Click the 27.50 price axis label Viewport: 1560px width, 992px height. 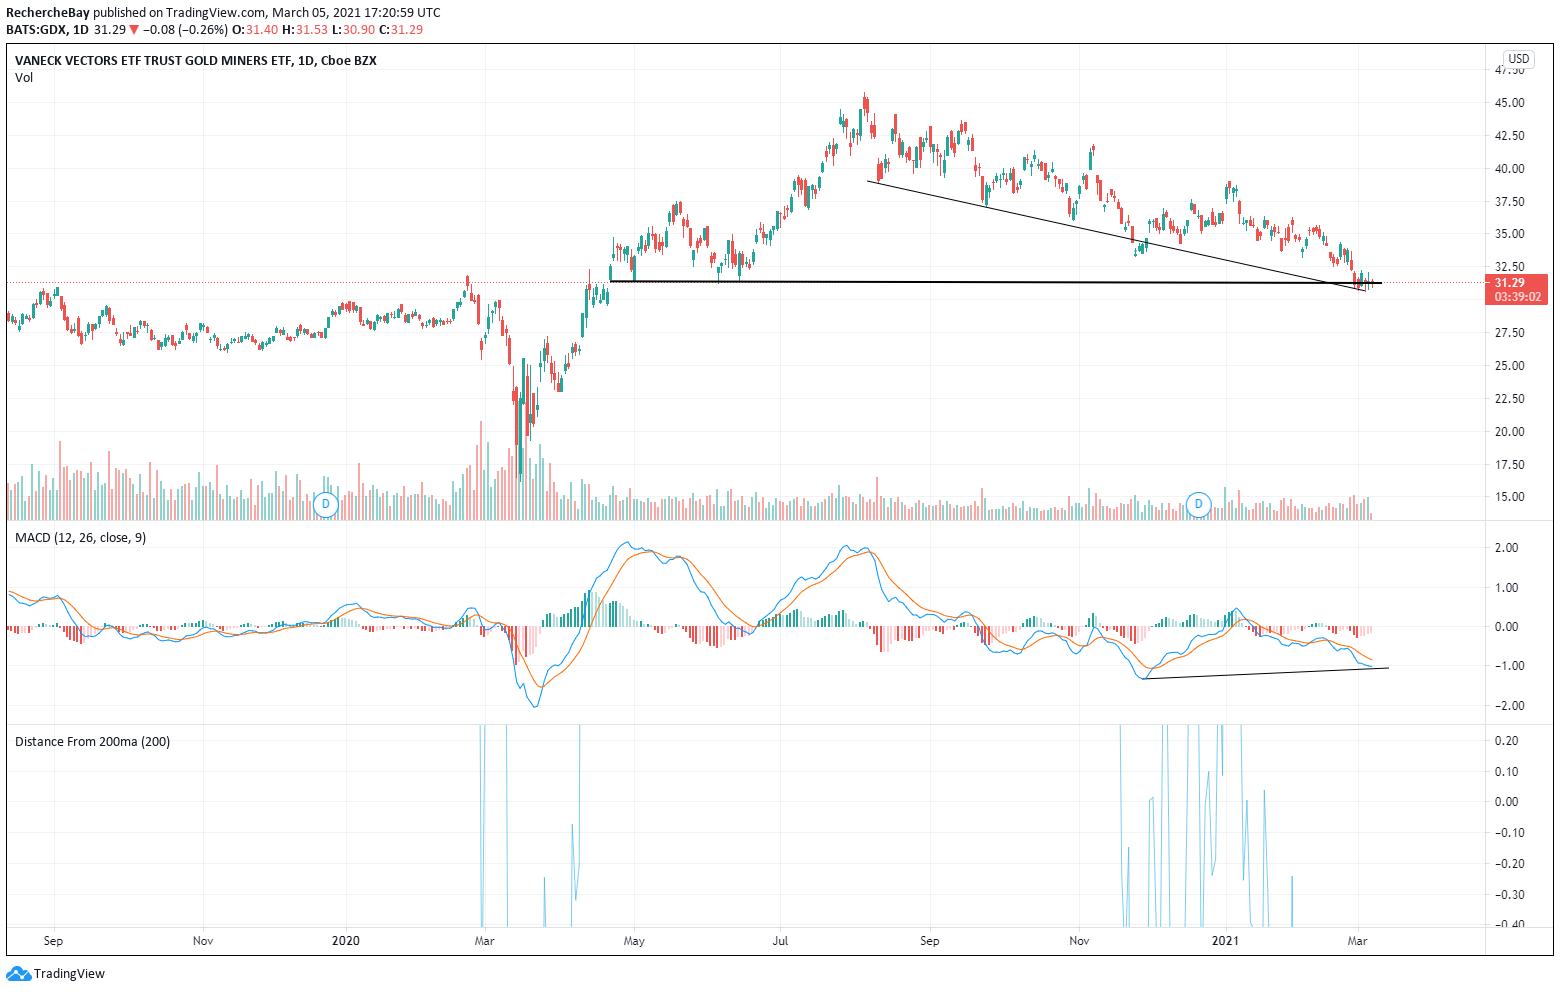(1509, 333)
